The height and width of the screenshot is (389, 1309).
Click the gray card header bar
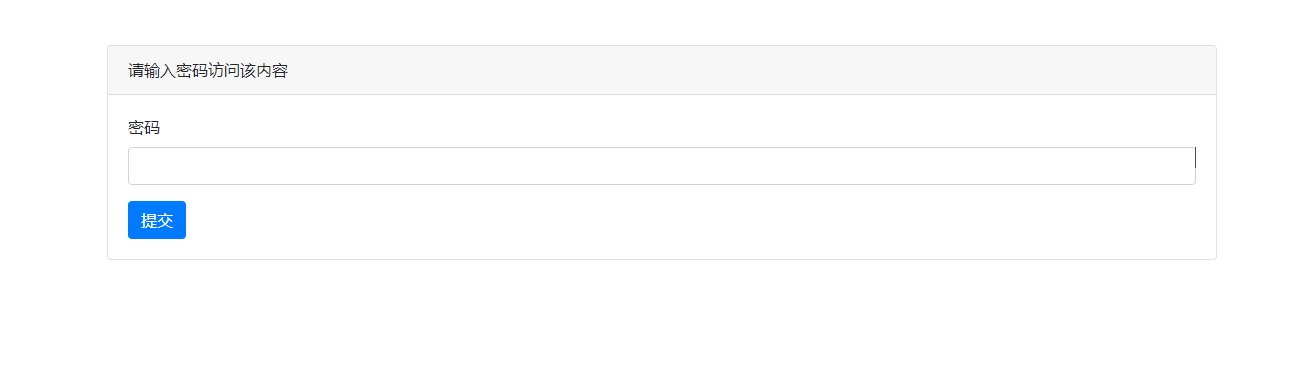click(x=662, y=70)
